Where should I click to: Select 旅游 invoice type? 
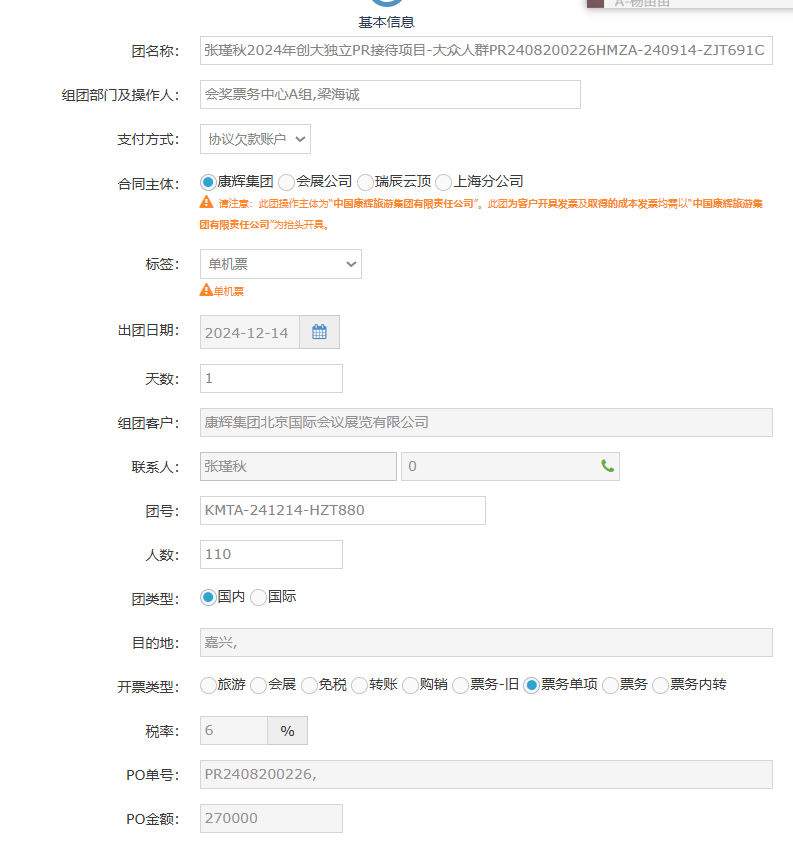point(208,685)
